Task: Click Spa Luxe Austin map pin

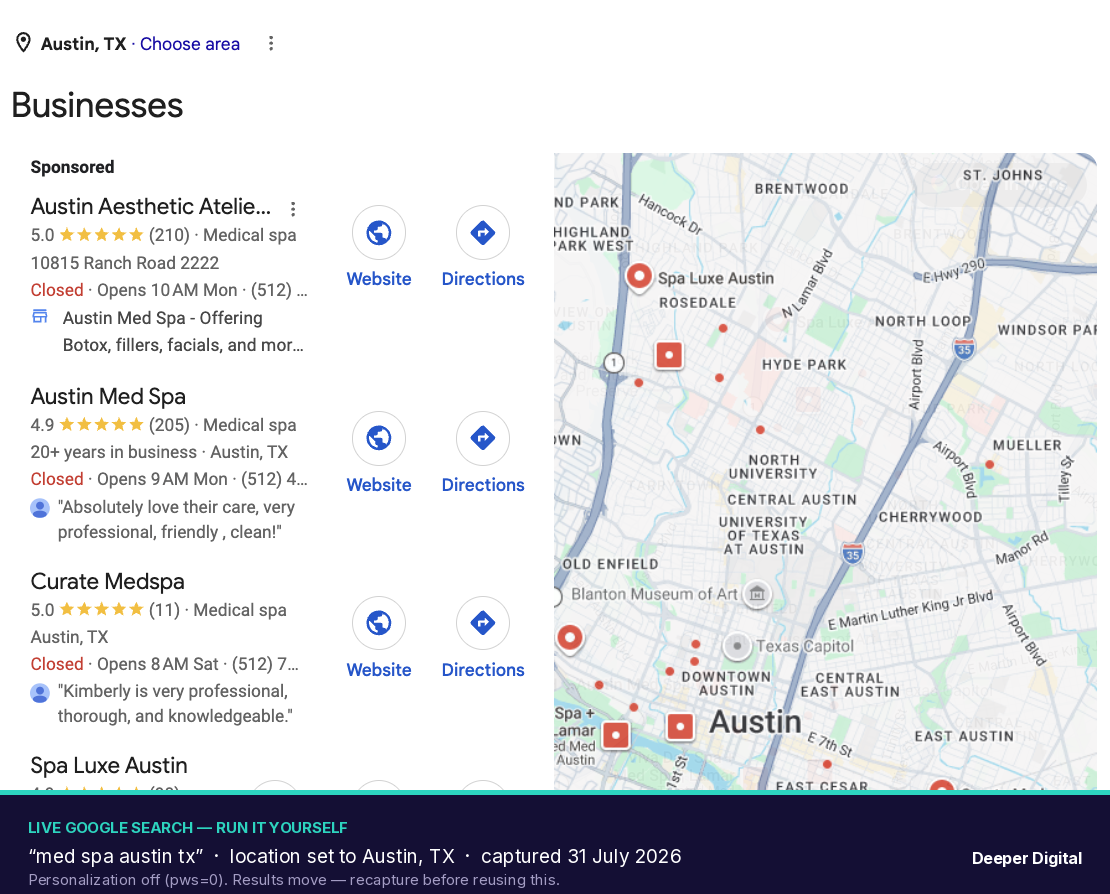Action: point(639,277)
